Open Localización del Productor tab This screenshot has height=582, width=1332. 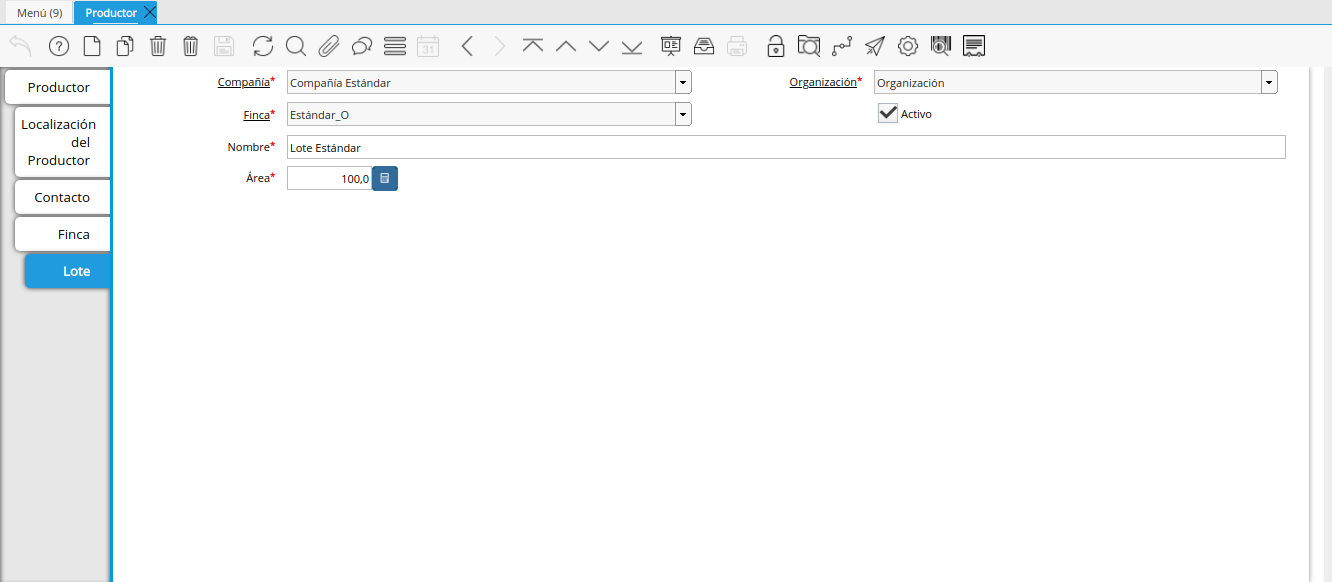coord(59,142)
